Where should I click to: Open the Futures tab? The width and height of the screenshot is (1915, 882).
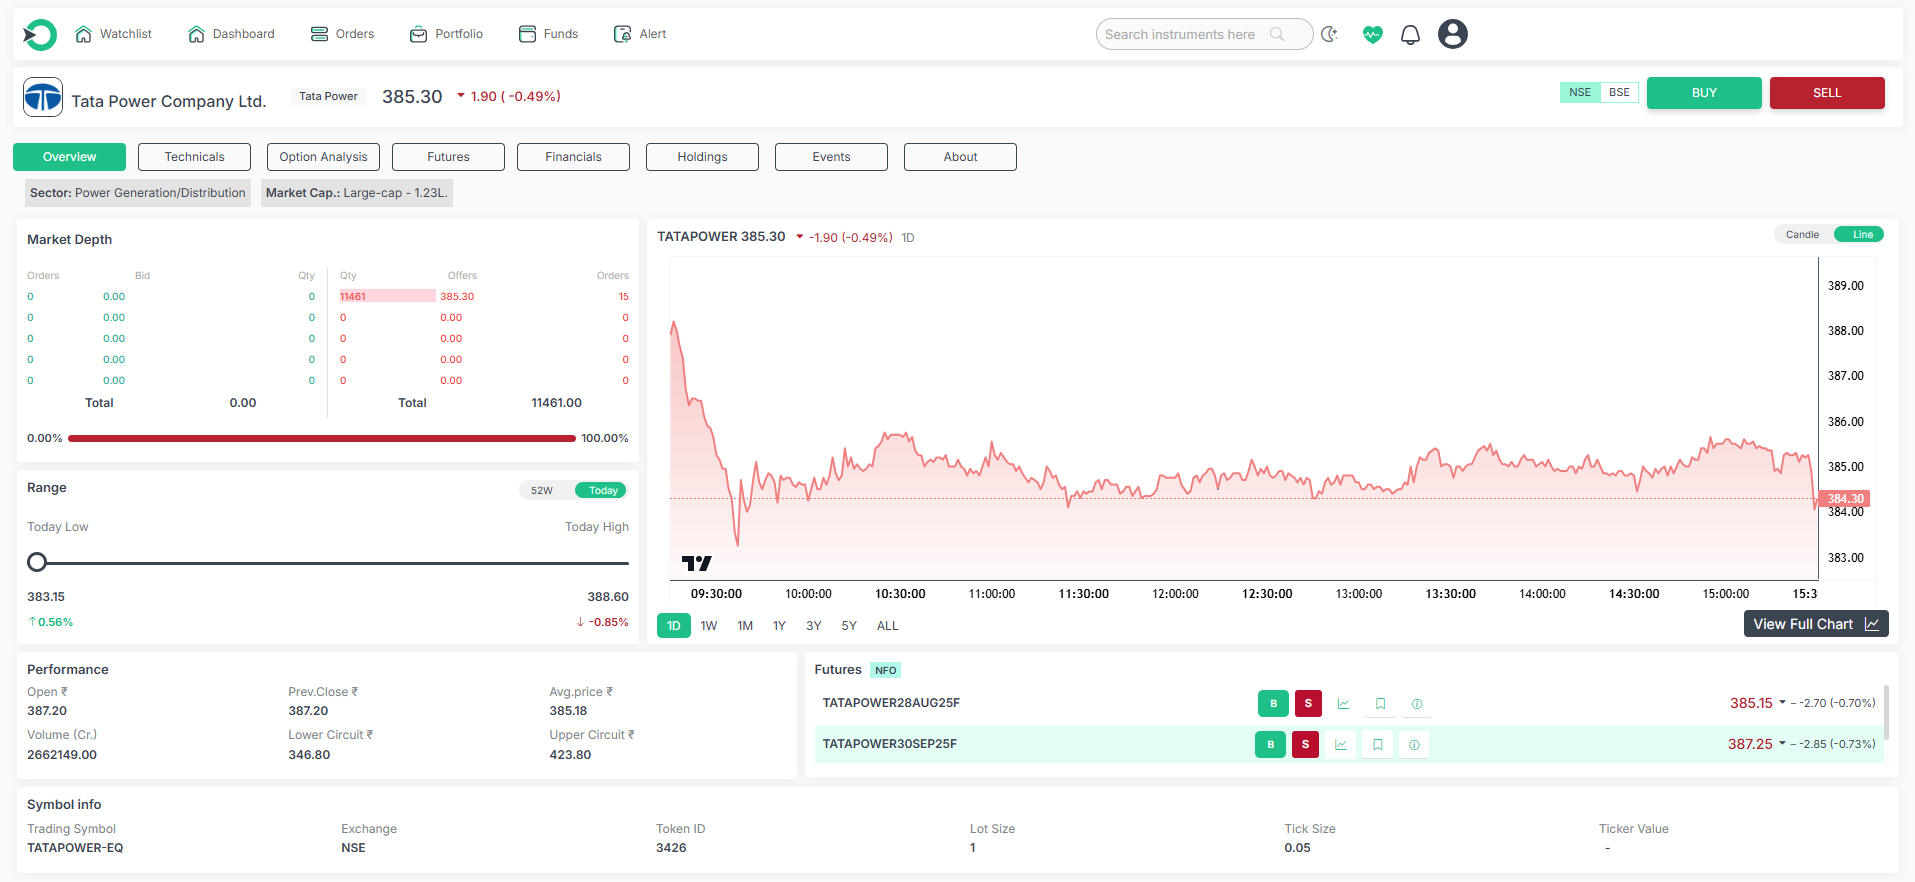pyautogui.click(x=448, y=157)
